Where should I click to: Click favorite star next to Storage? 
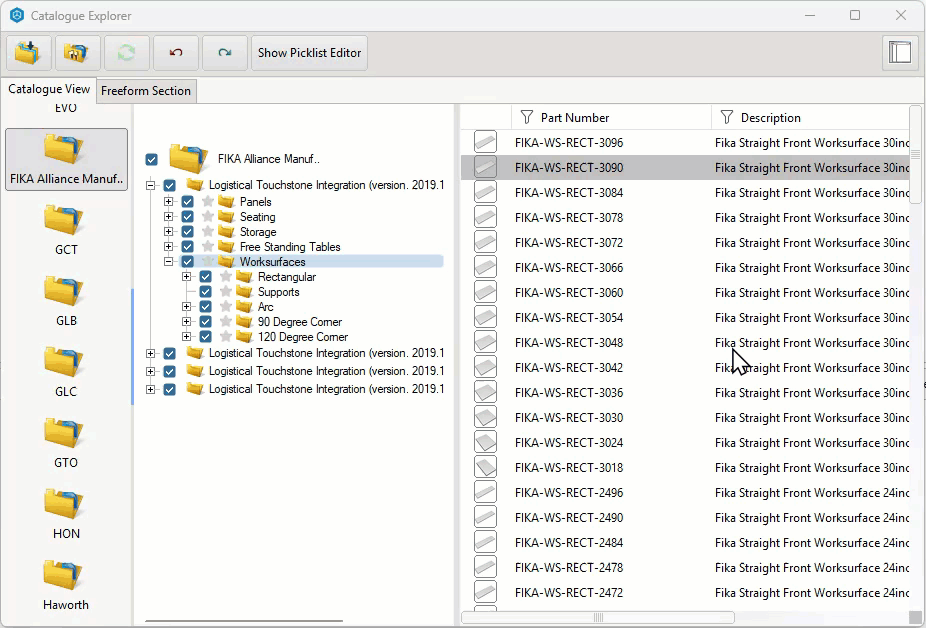coord(208,232)
